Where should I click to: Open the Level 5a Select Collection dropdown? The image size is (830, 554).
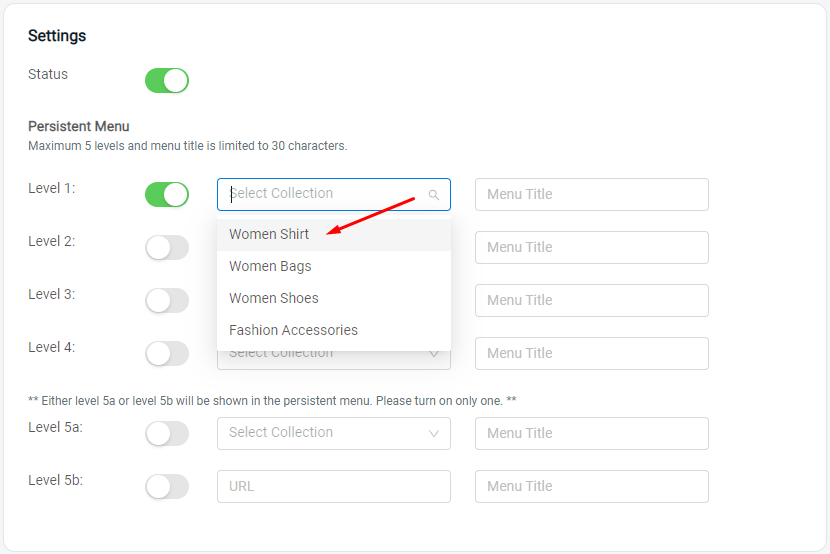coord(333,433)
